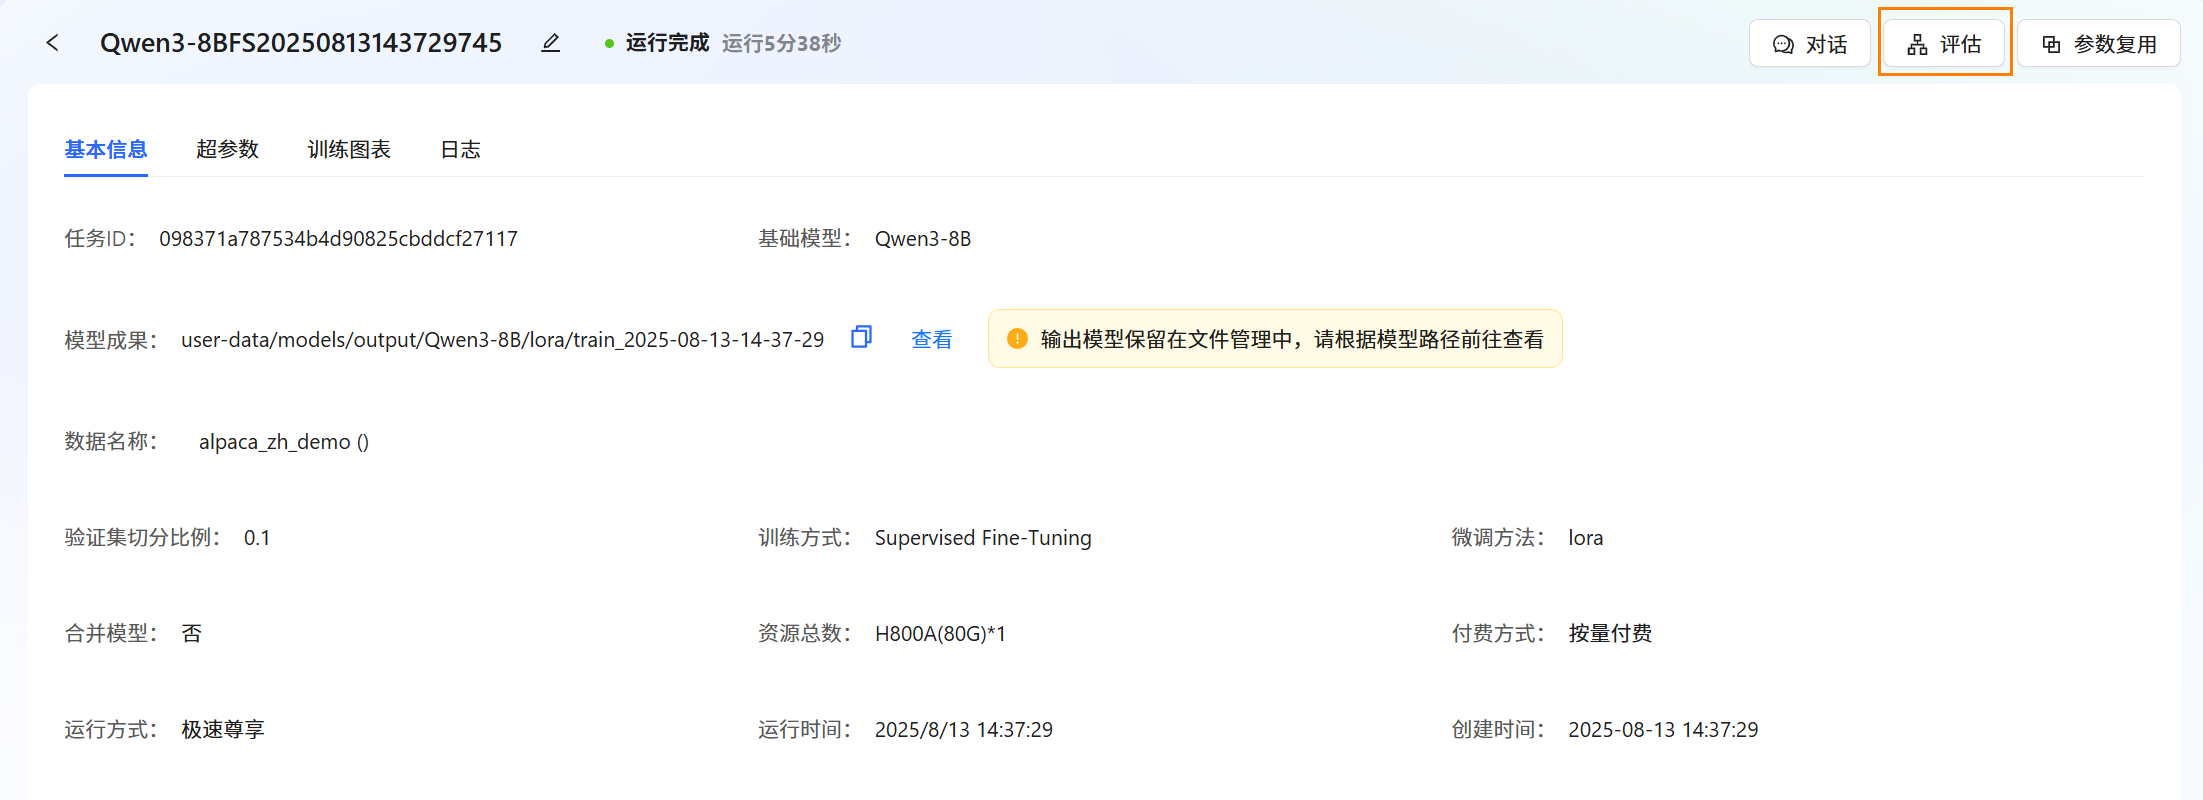
Task: Click the base model value Qwen3-8B
Action: pos(922,239)
